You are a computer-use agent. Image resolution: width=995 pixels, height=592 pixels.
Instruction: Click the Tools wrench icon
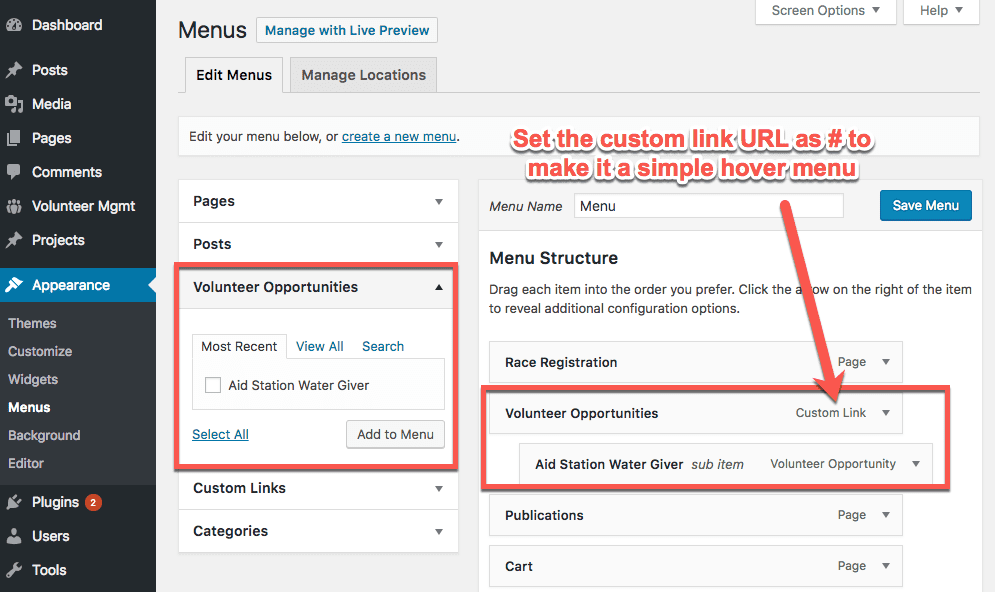(x=14, y=570)
